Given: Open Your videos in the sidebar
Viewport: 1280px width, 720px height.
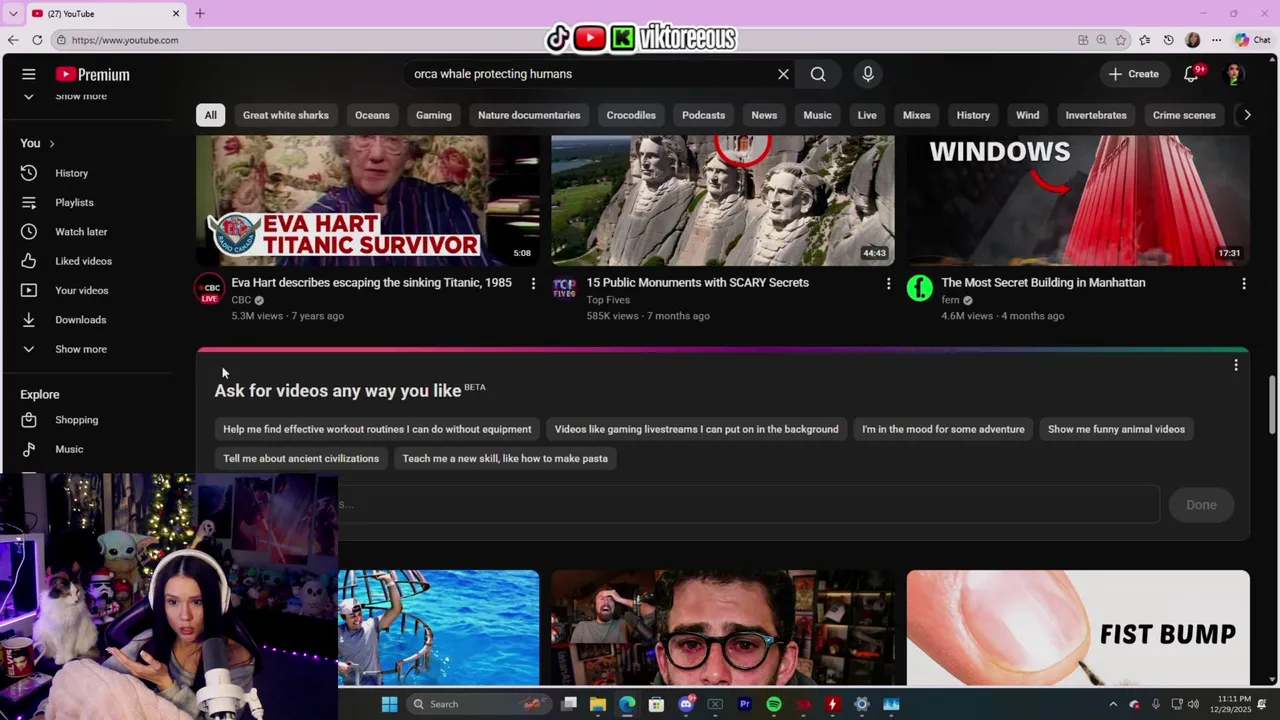Looking at the screenshot, I should [81, 290].
